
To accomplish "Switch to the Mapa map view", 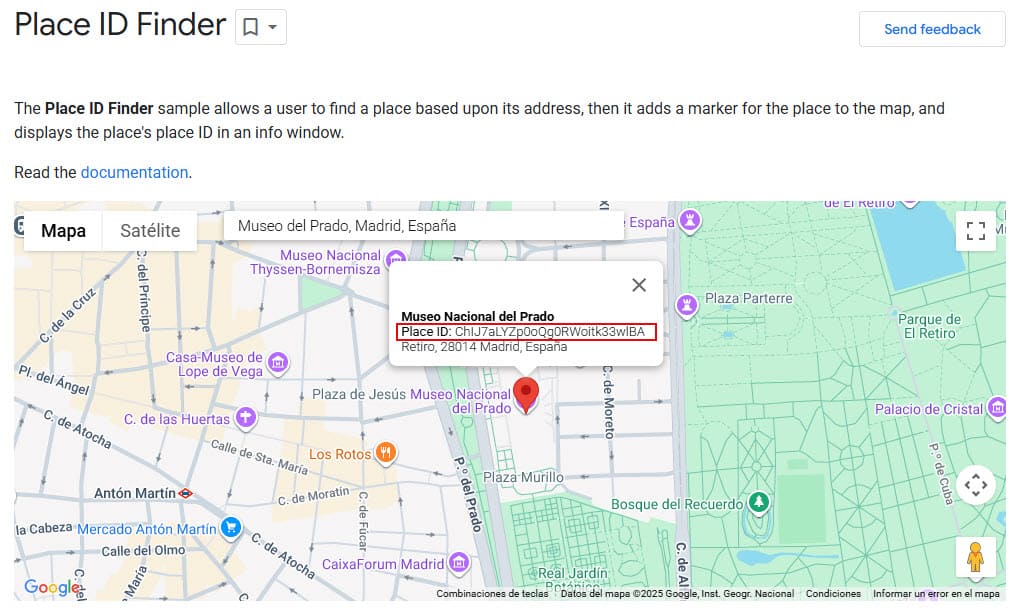I will pos(63,230).
